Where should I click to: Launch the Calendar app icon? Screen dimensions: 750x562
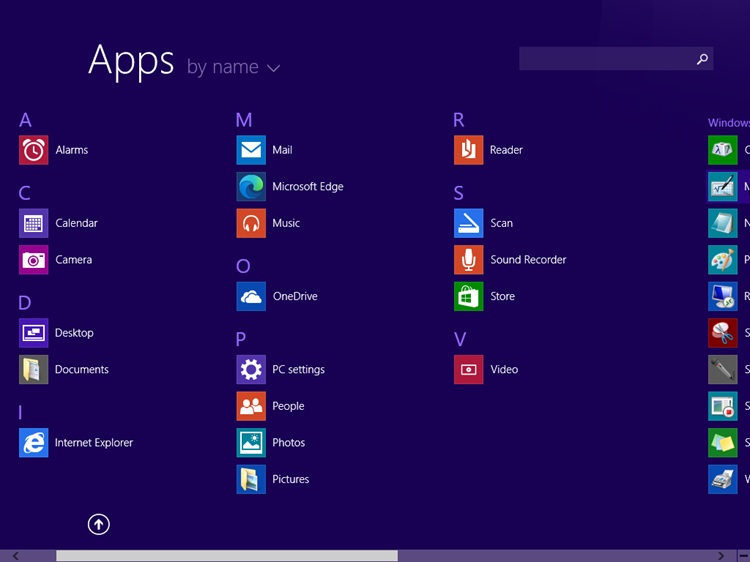point(33,223)
